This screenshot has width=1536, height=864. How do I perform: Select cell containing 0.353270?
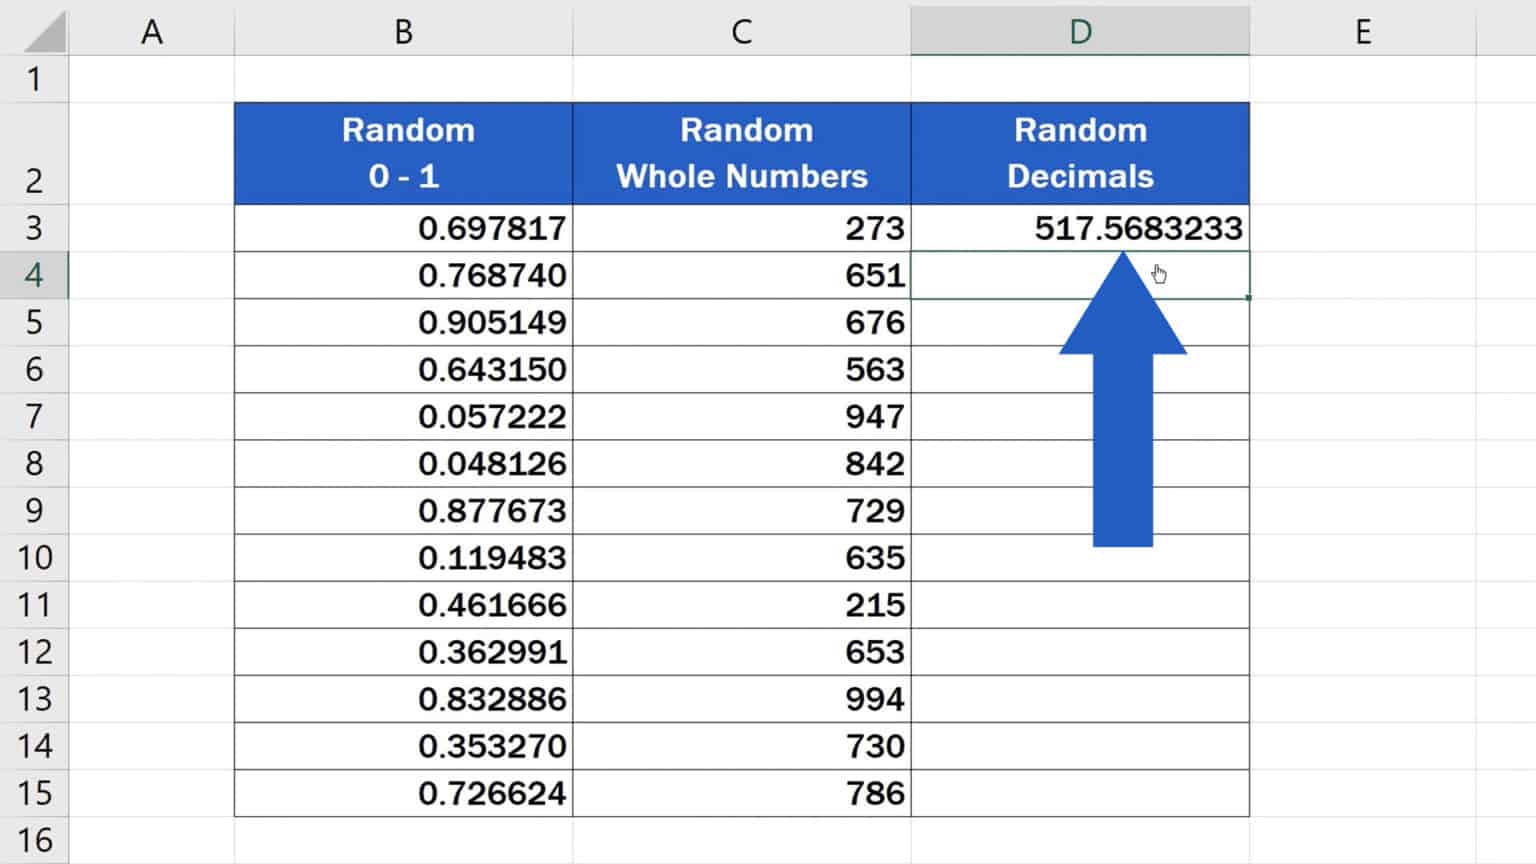pos(403,745)
